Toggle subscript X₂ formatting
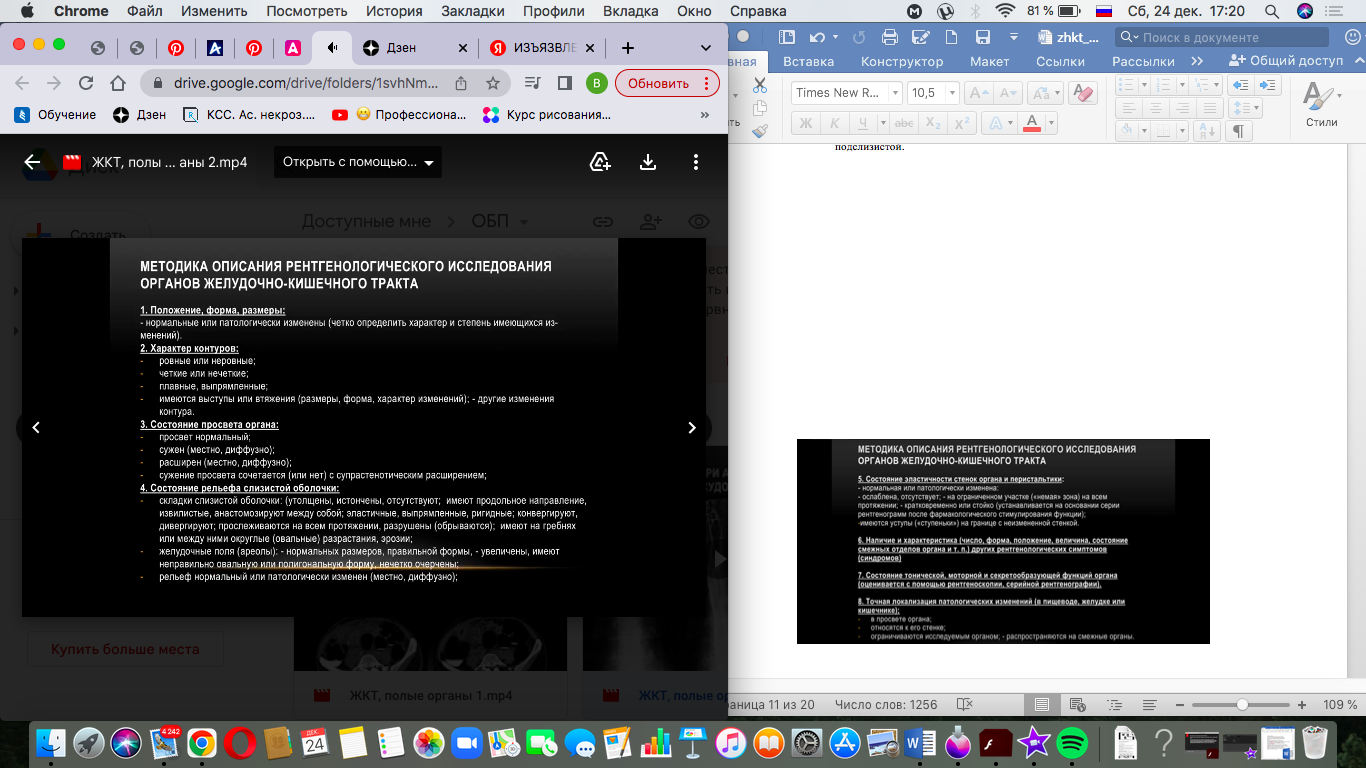Image resolution: width=1366 pixels, height=768 pixels. tap(932, 123)
